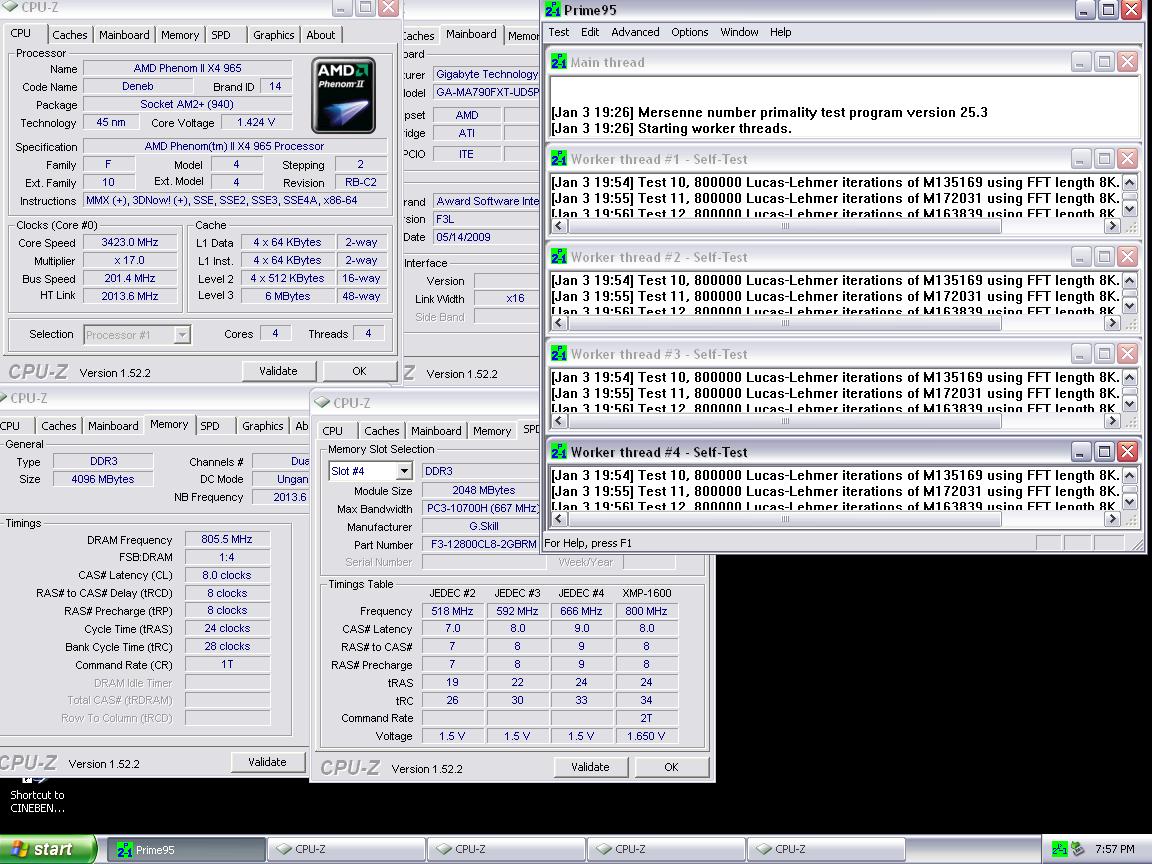
Task: Switch to Graphics tab in top-left CPU-Z
Action: click(x=273, y=35)
